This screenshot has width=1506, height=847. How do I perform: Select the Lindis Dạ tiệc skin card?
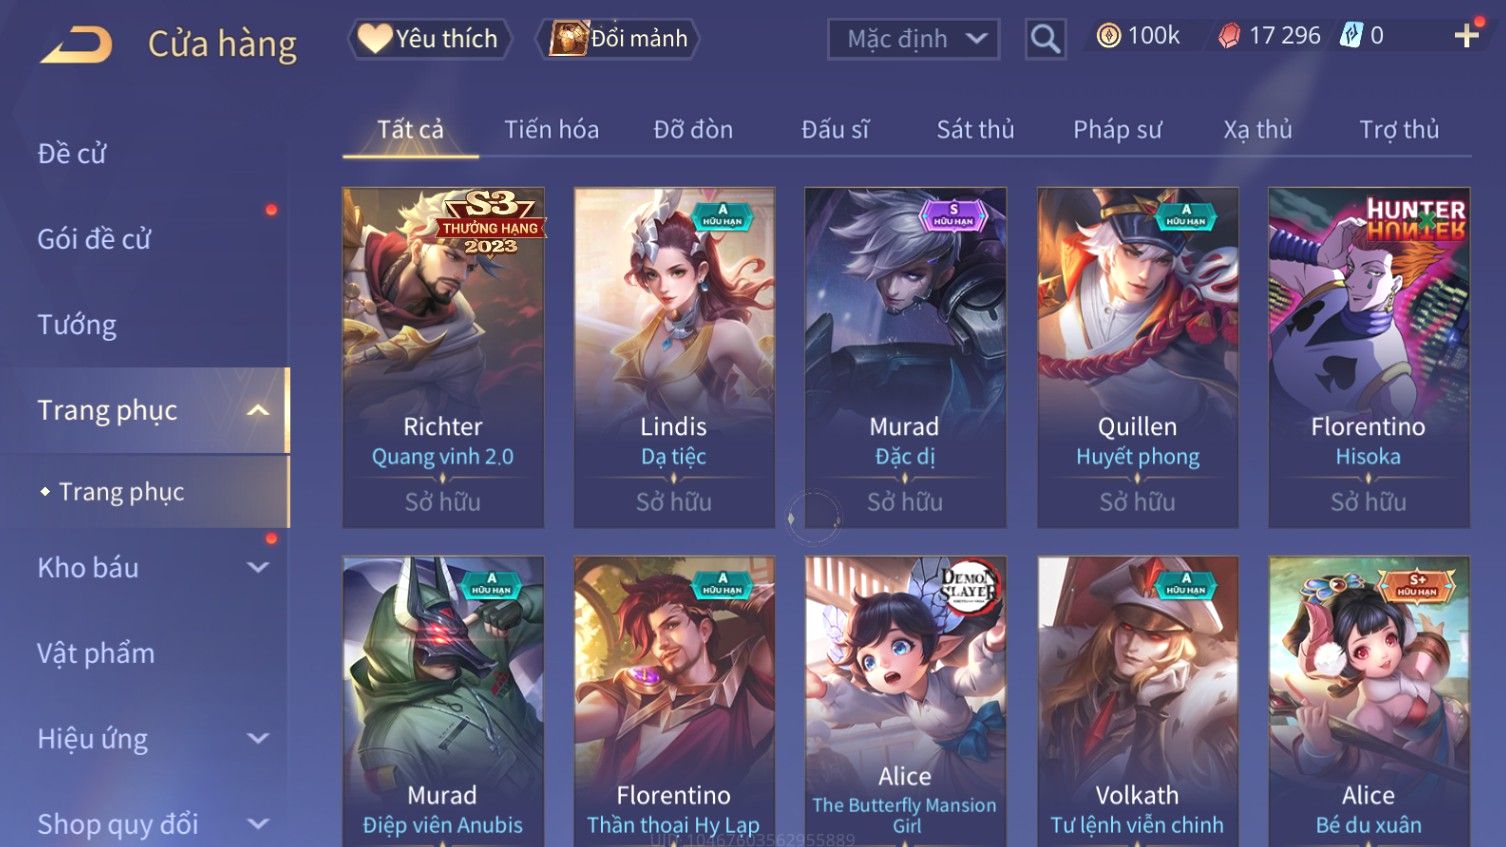click(x=674, y=357)
